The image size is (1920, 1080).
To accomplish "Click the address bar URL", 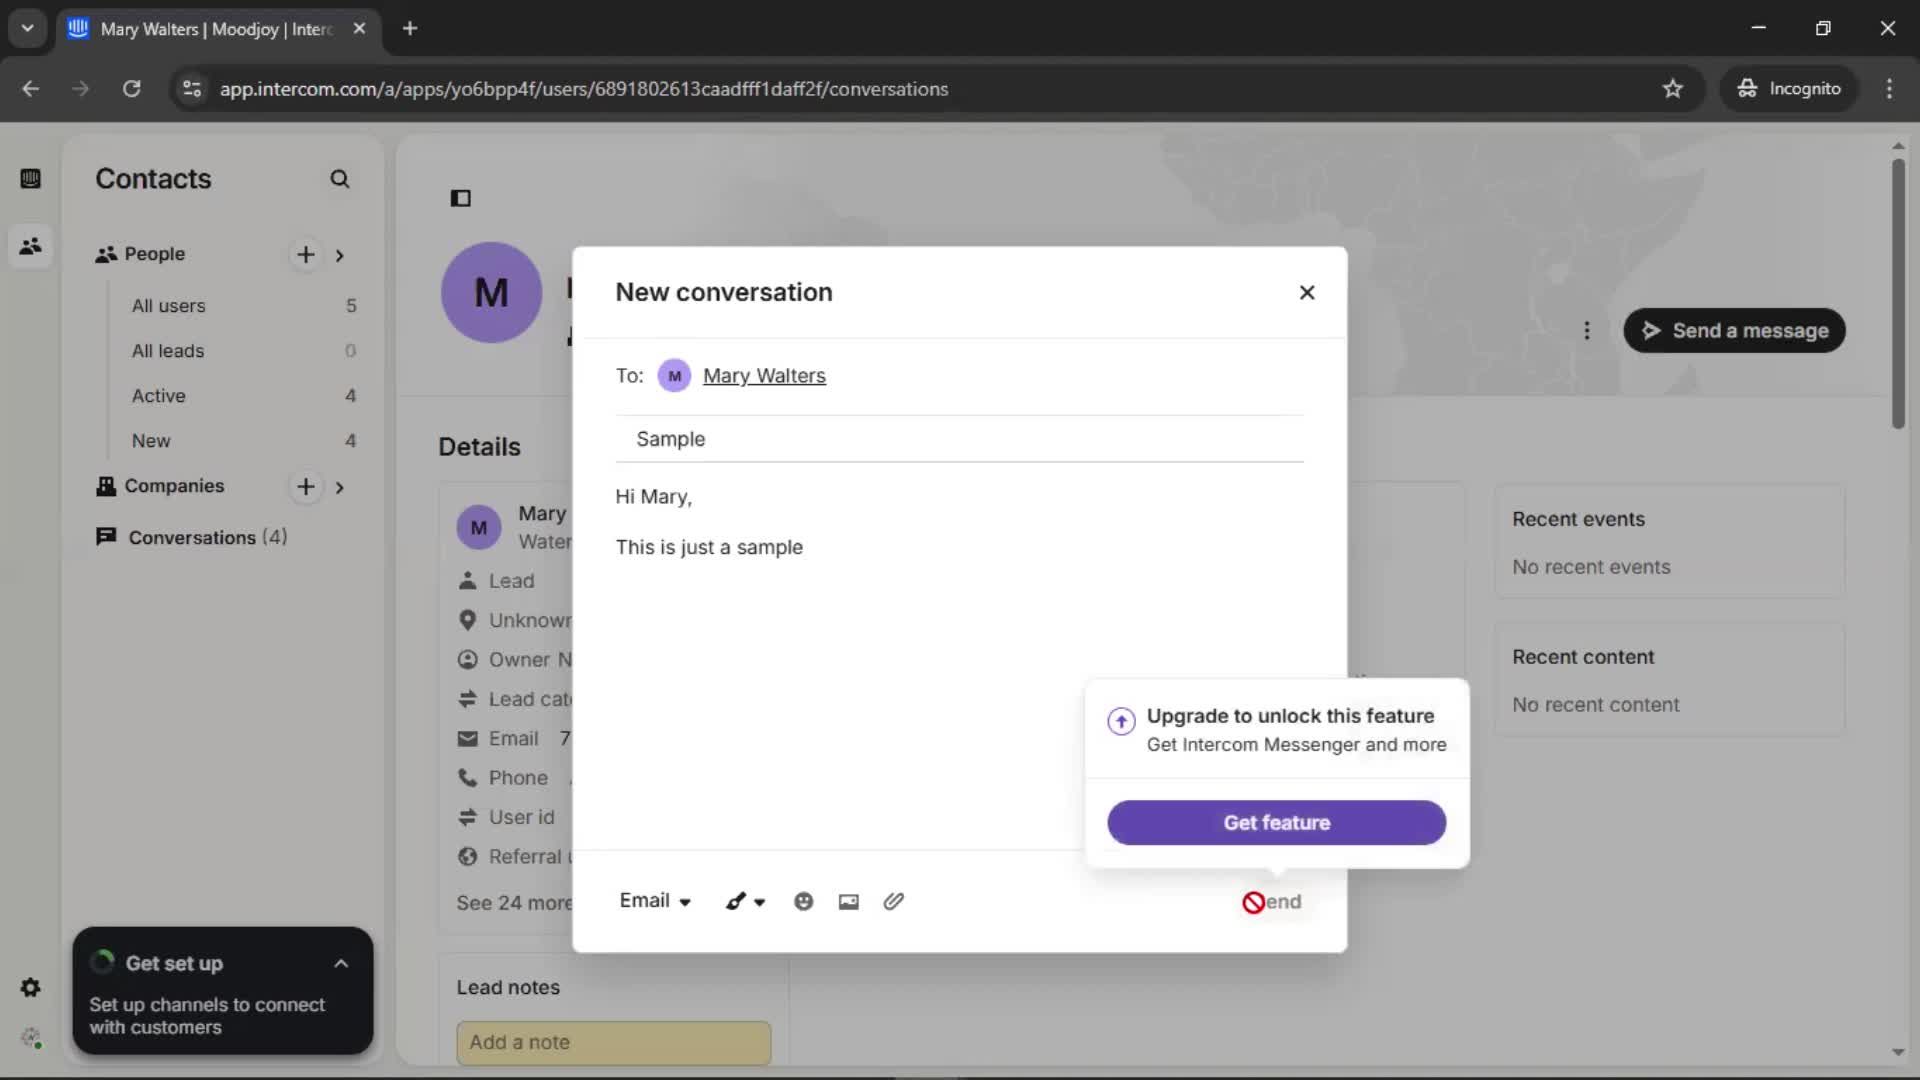I will tap(584, 89).
